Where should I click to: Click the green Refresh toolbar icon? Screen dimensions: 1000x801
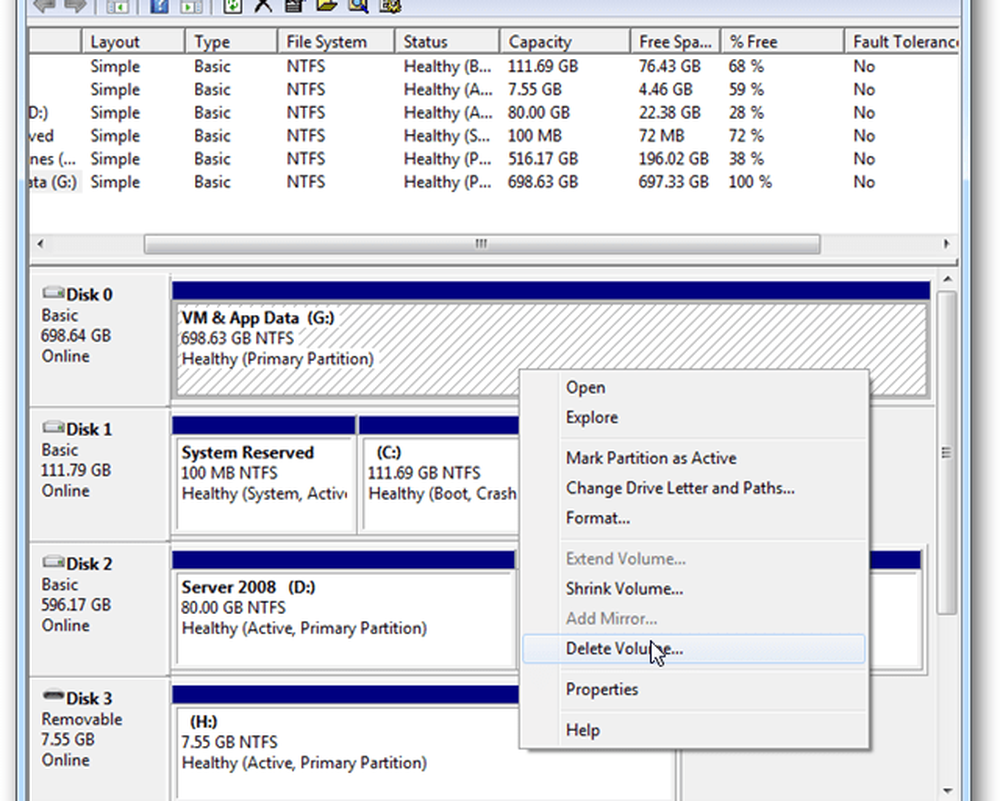coord(232,6)
